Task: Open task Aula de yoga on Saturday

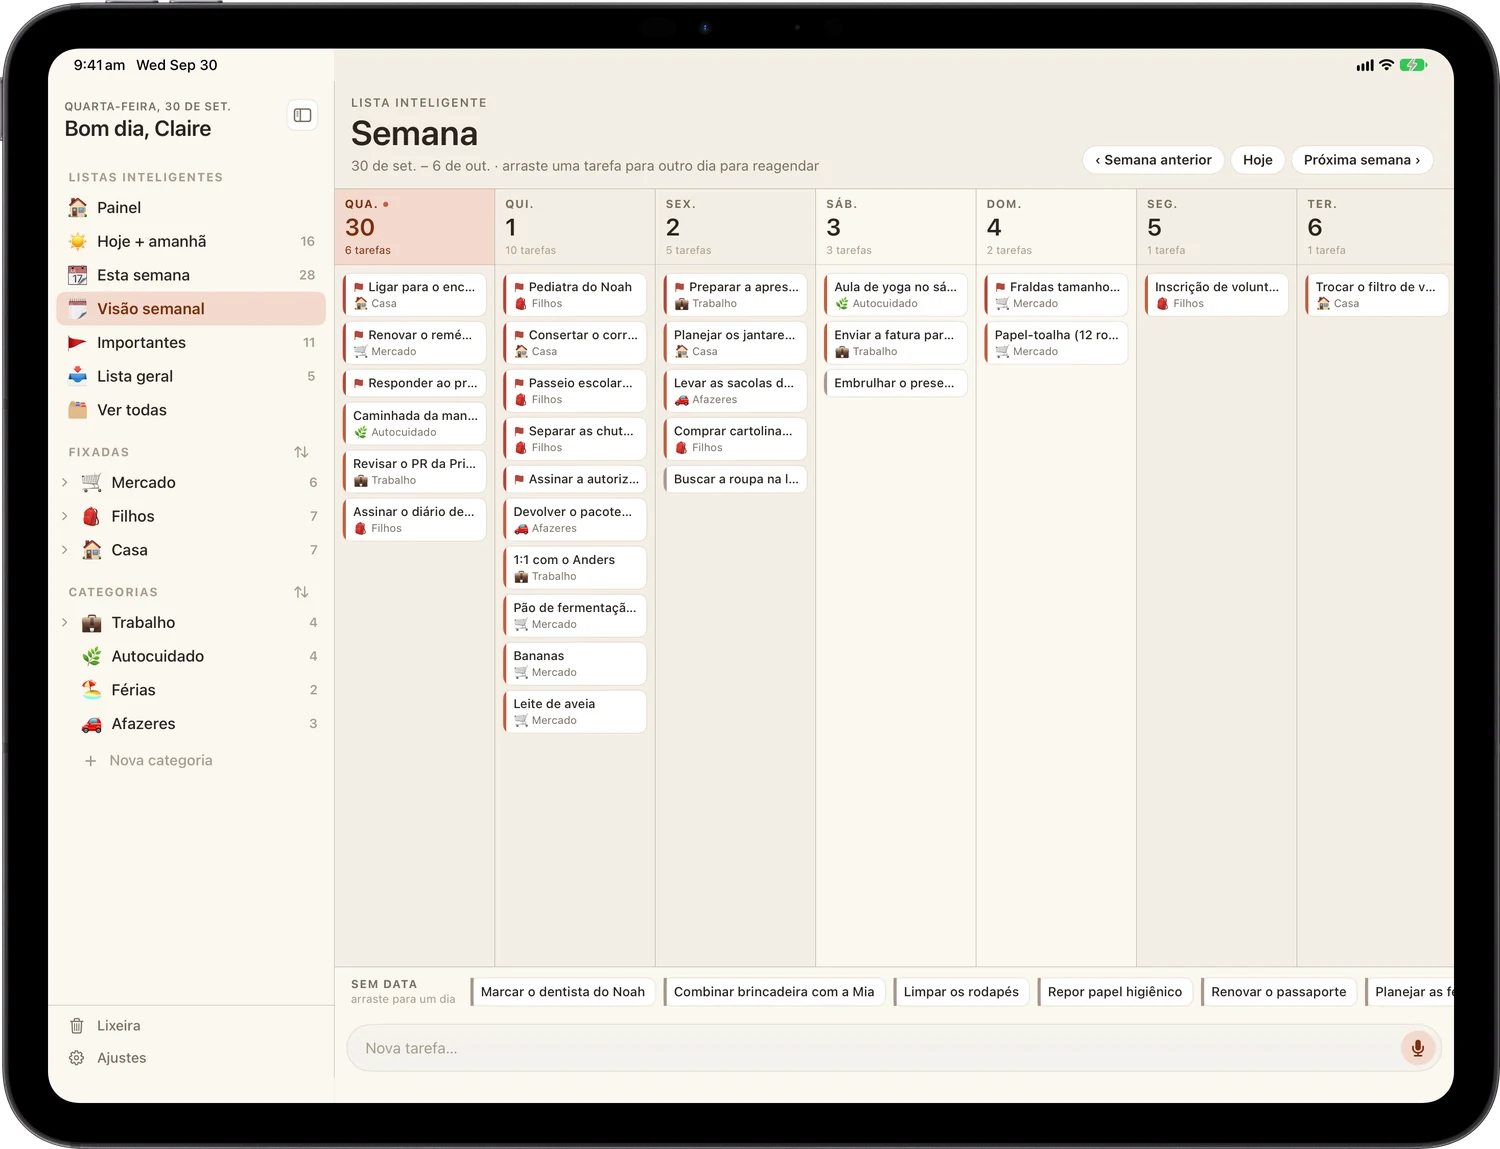Action: (896, 295)
